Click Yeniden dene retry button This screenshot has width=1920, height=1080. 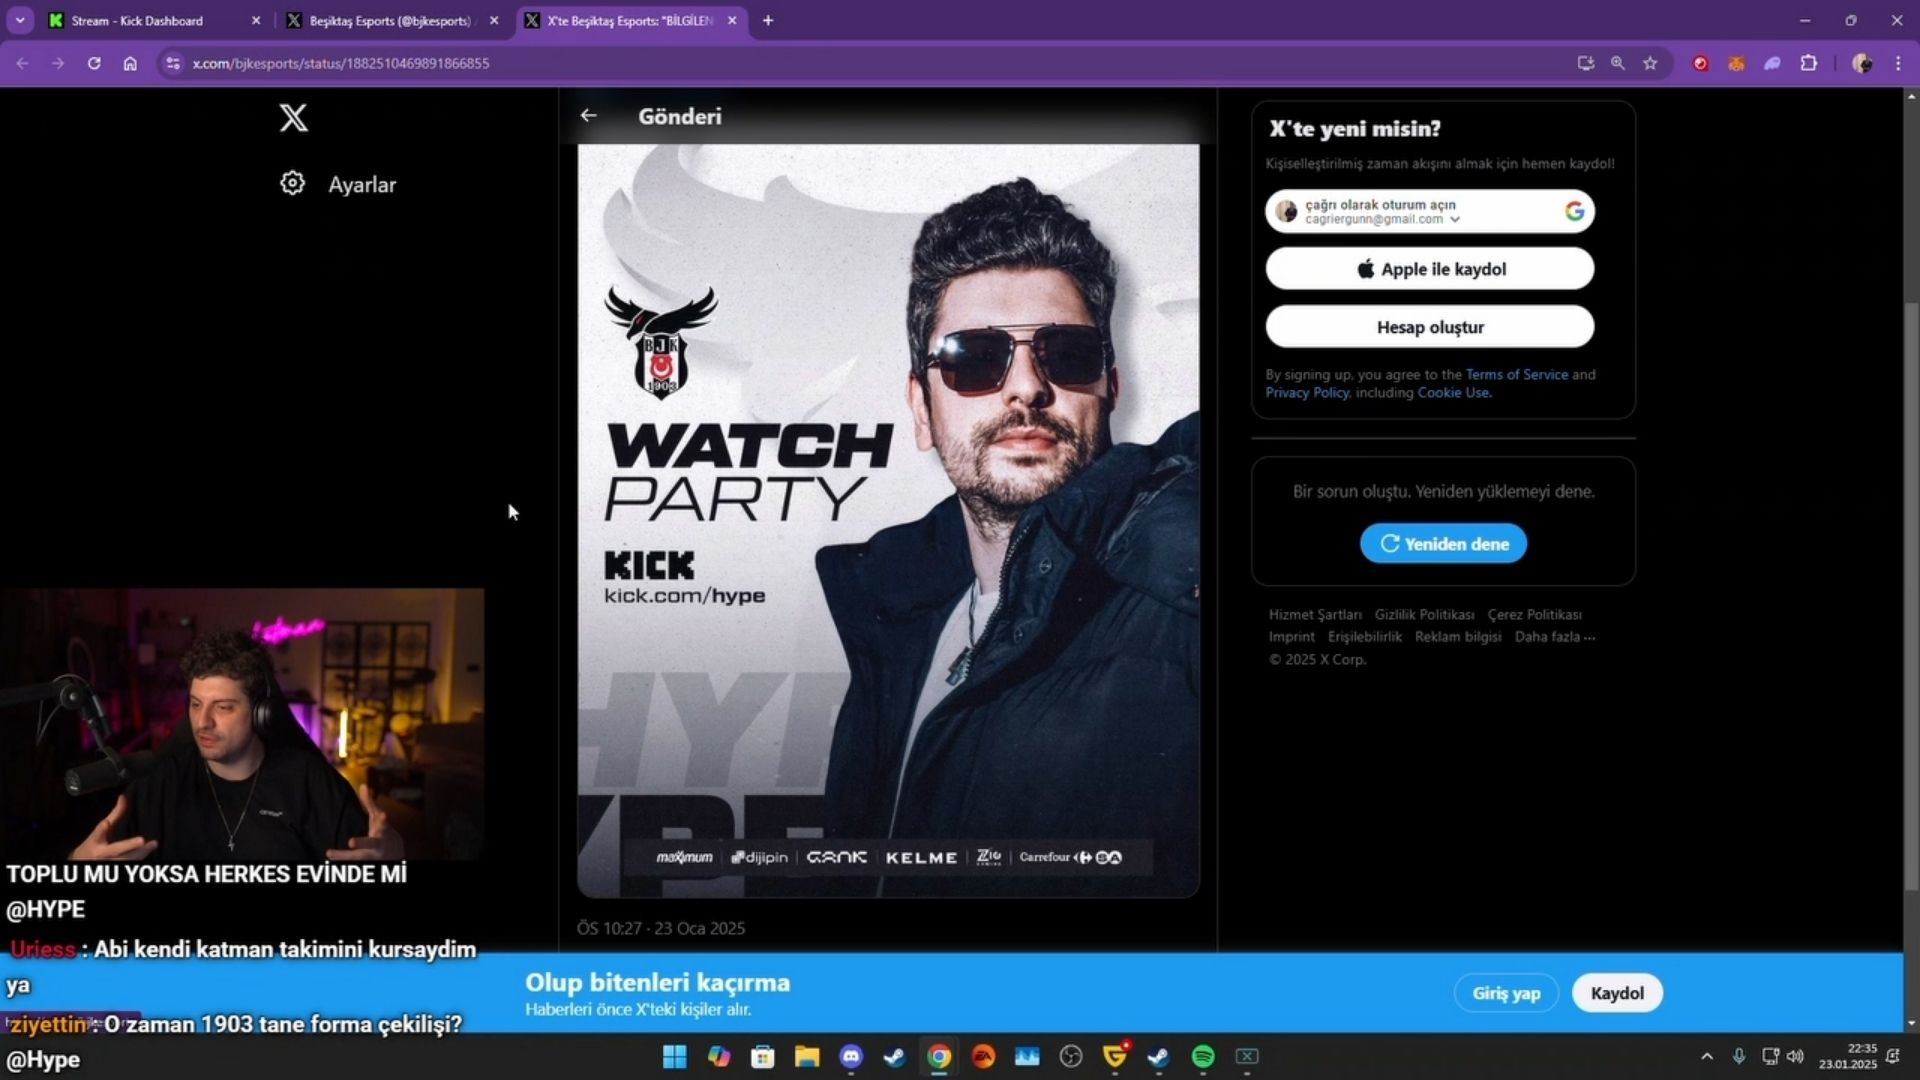click(1443, 543)
